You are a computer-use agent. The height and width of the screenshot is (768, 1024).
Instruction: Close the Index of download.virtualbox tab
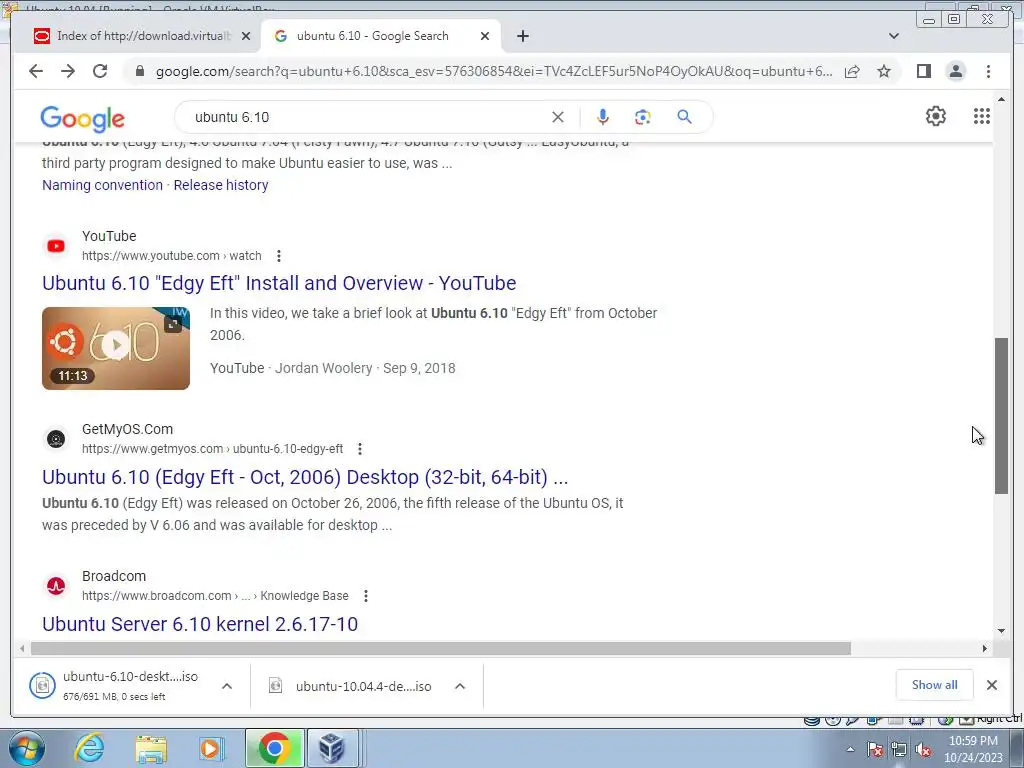(246, 36)
